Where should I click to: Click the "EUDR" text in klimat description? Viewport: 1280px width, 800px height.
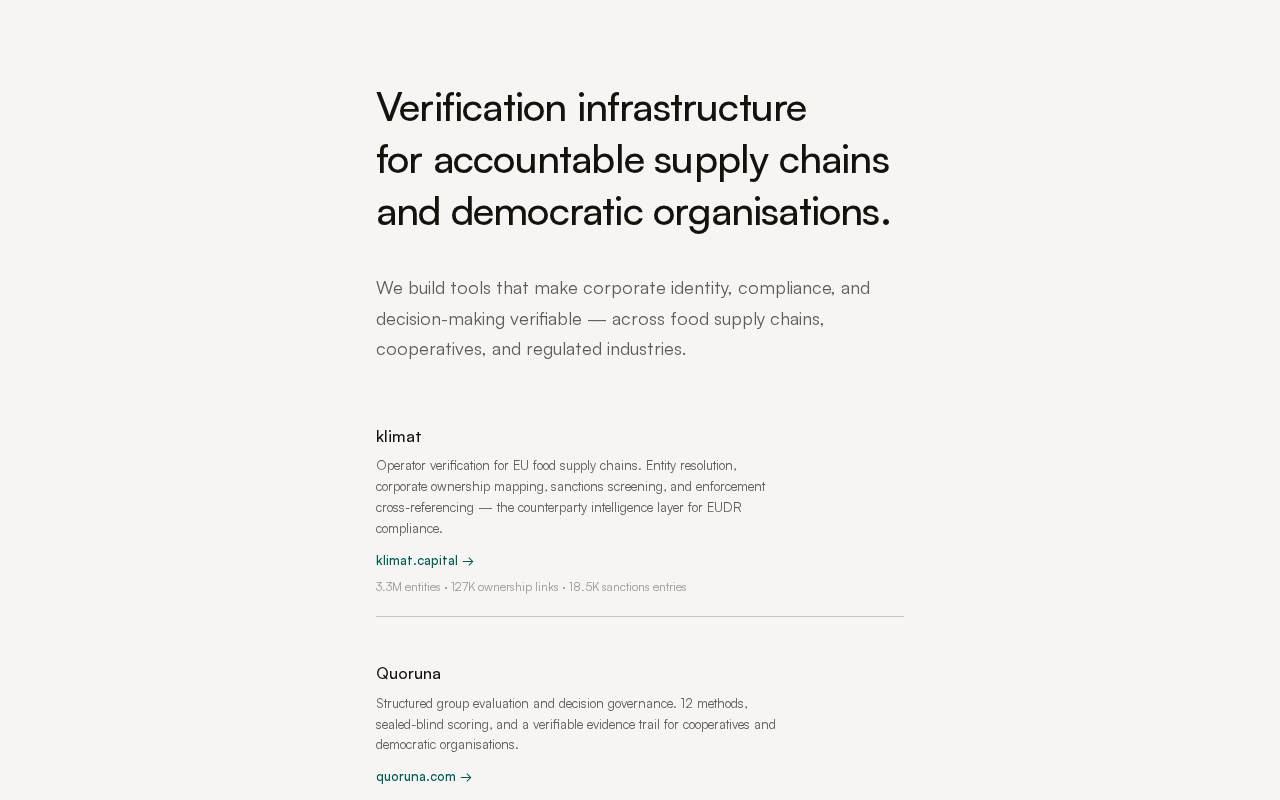click(724, 508)
